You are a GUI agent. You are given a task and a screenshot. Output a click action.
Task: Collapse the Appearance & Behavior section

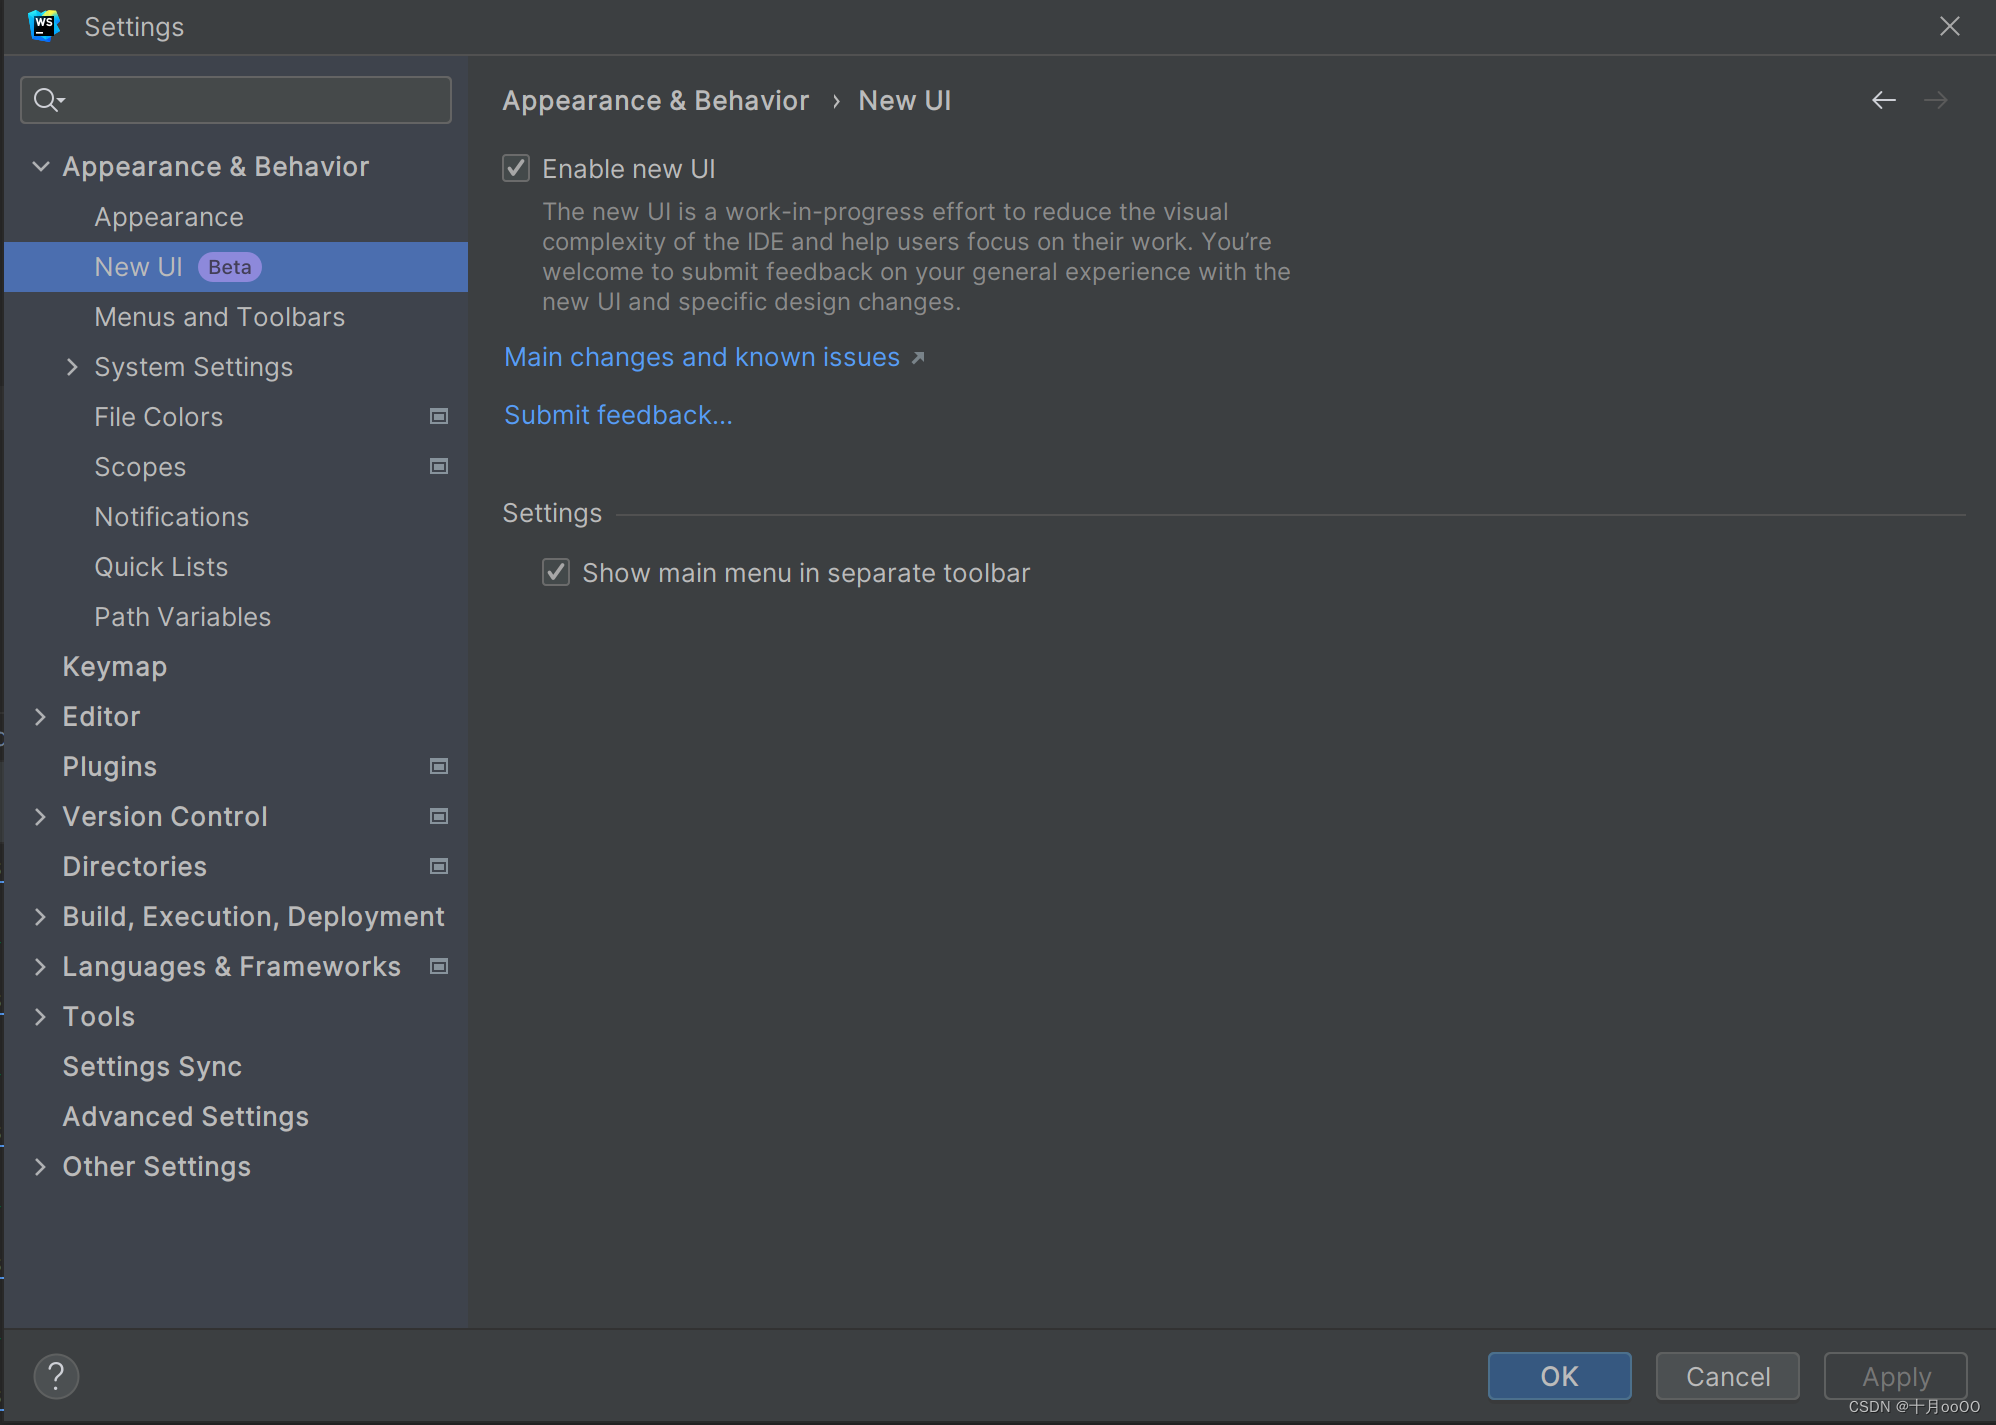click(x=41, y=166)
